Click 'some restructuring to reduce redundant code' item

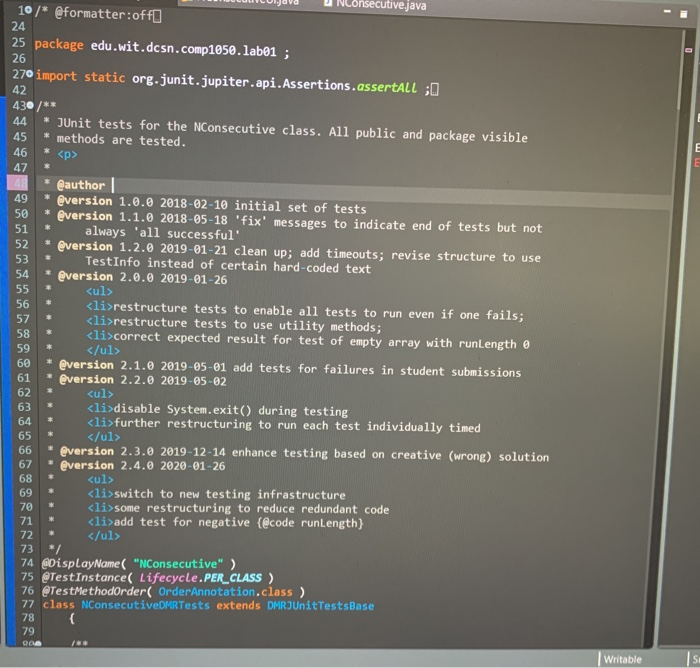[238, 509]
